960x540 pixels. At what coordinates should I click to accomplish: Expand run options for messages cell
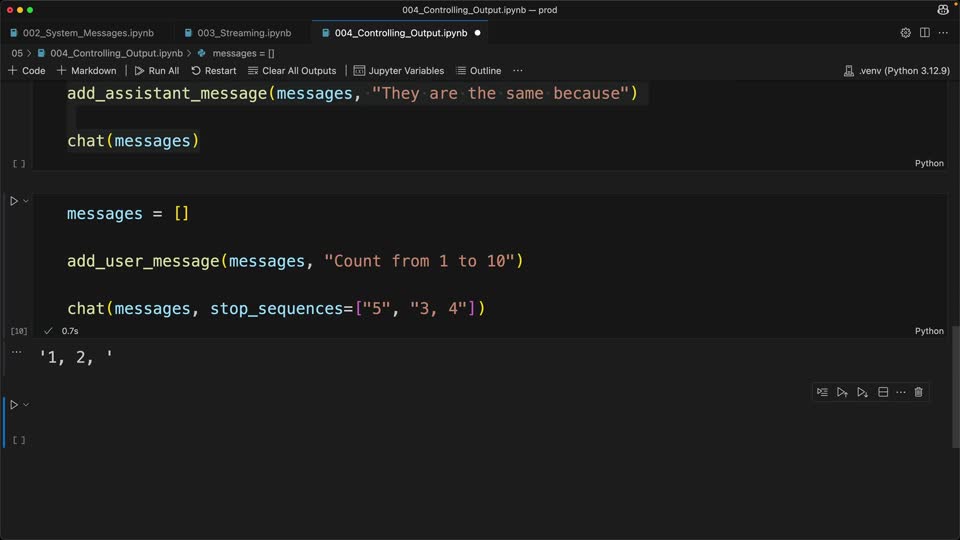(26, 201)
